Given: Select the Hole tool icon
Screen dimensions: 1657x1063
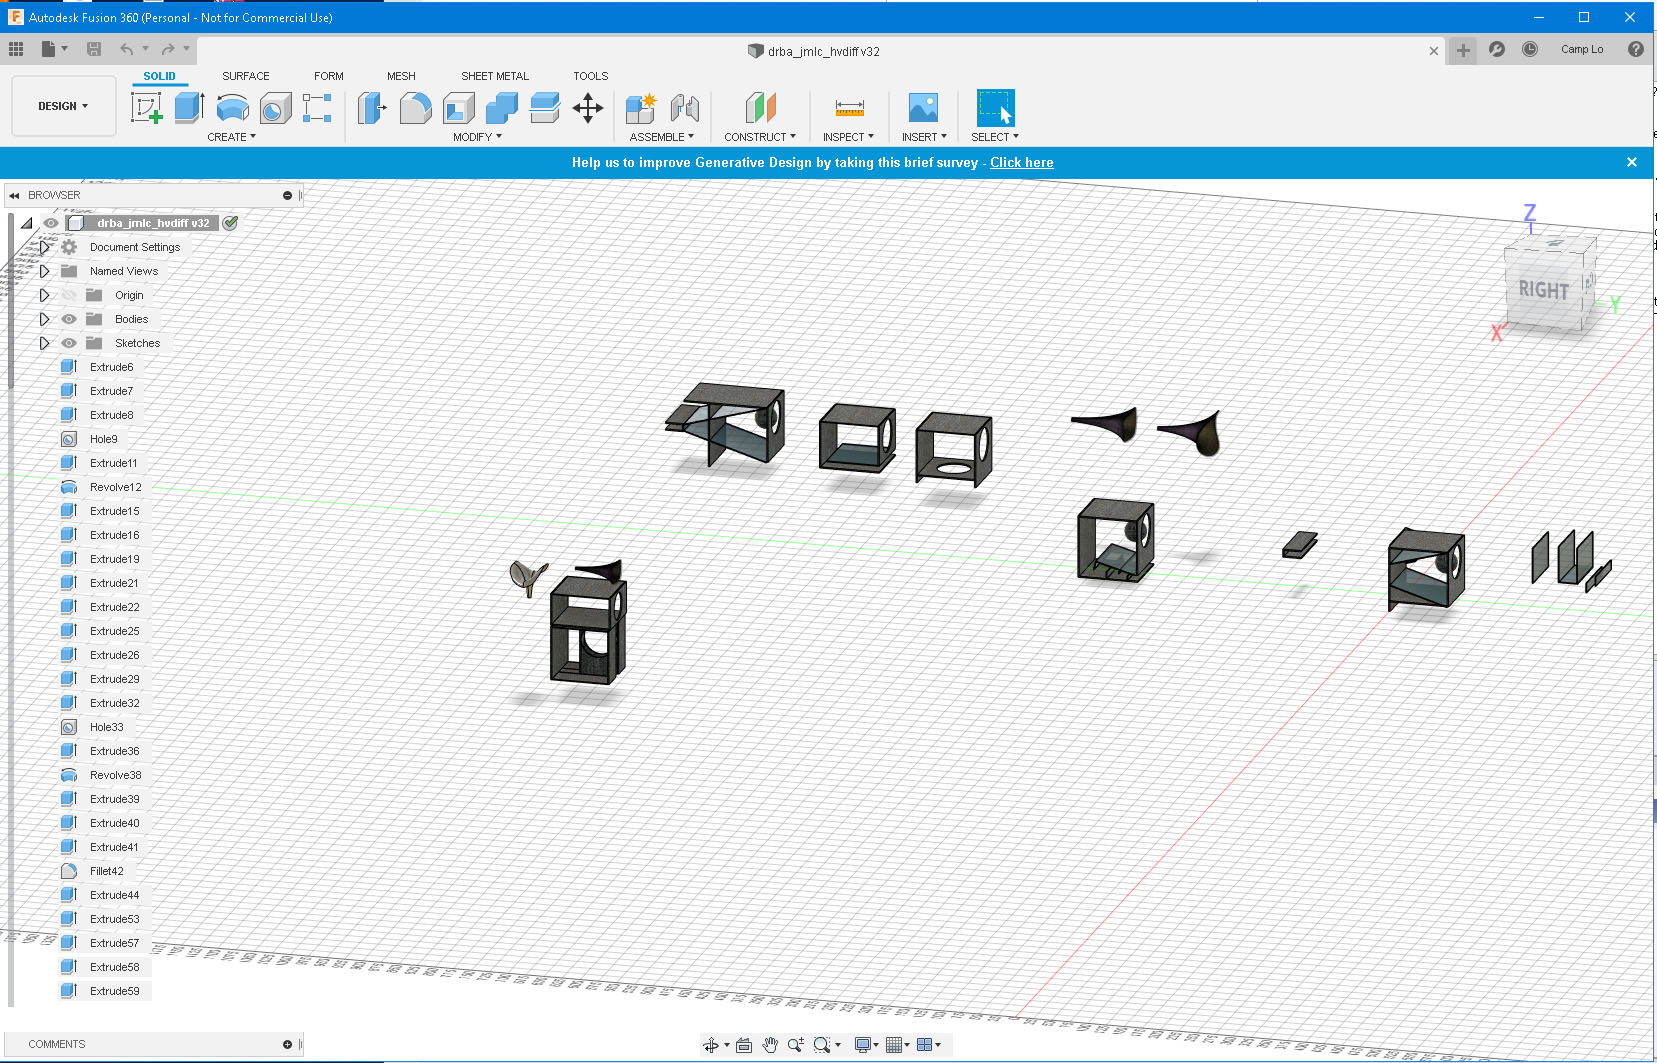Looking at the screenshot, I should 275,108.
